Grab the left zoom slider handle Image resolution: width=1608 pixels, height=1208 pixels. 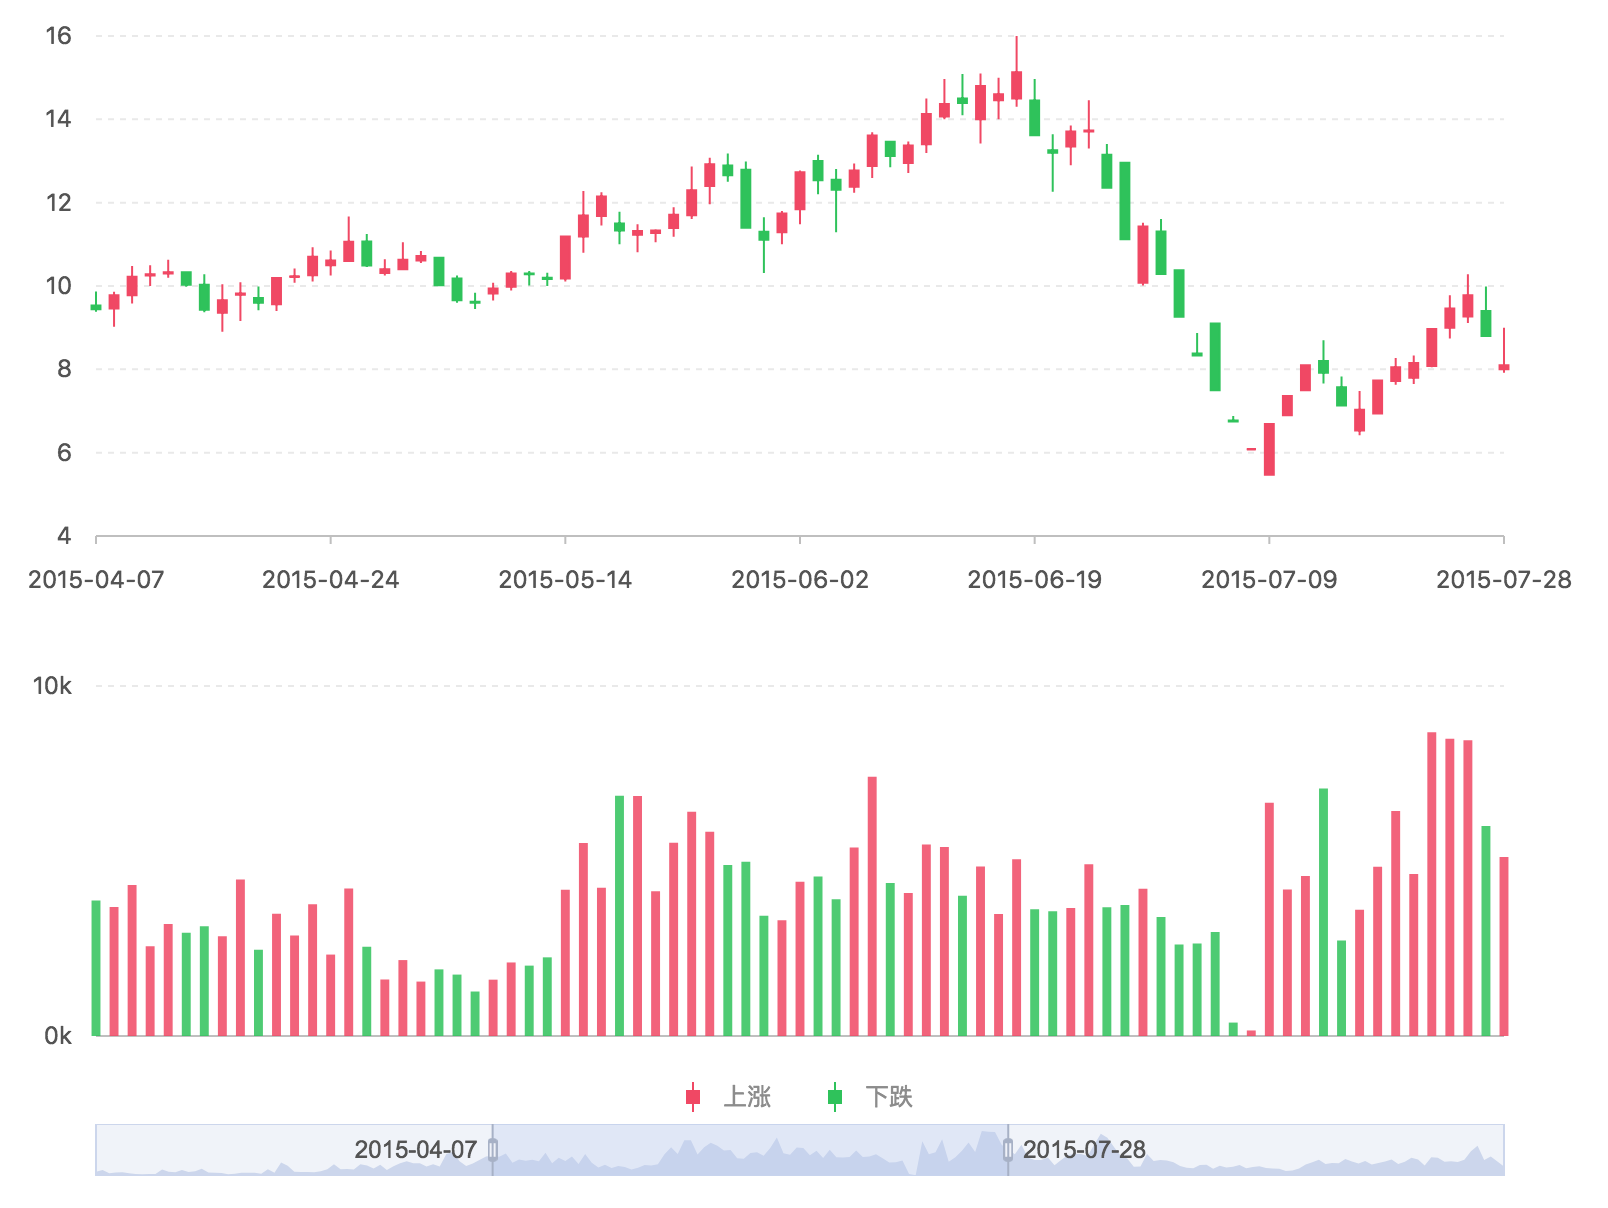tap(493, 1150)
